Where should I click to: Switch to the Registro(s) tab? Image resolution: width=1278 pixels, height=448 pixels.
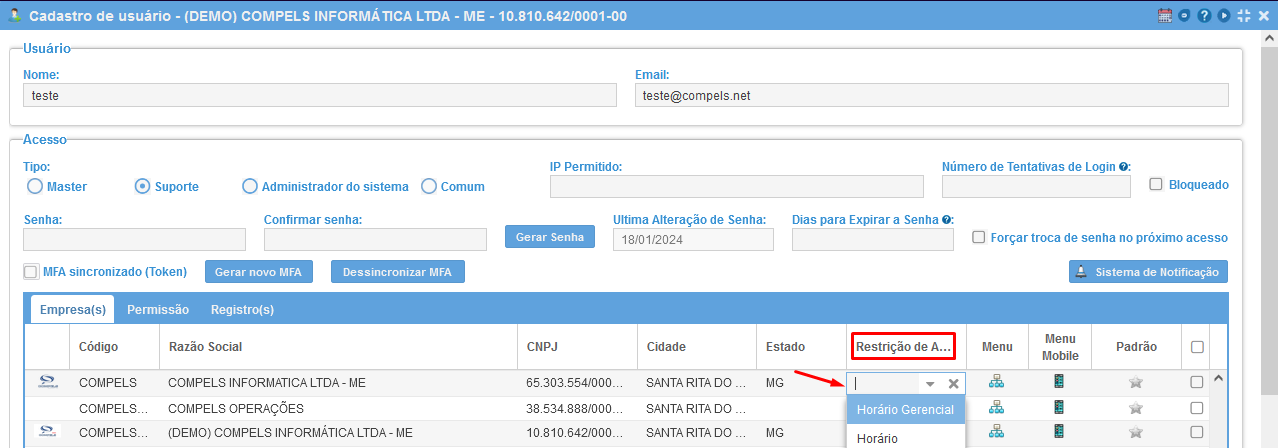click(x=242, y=310)
